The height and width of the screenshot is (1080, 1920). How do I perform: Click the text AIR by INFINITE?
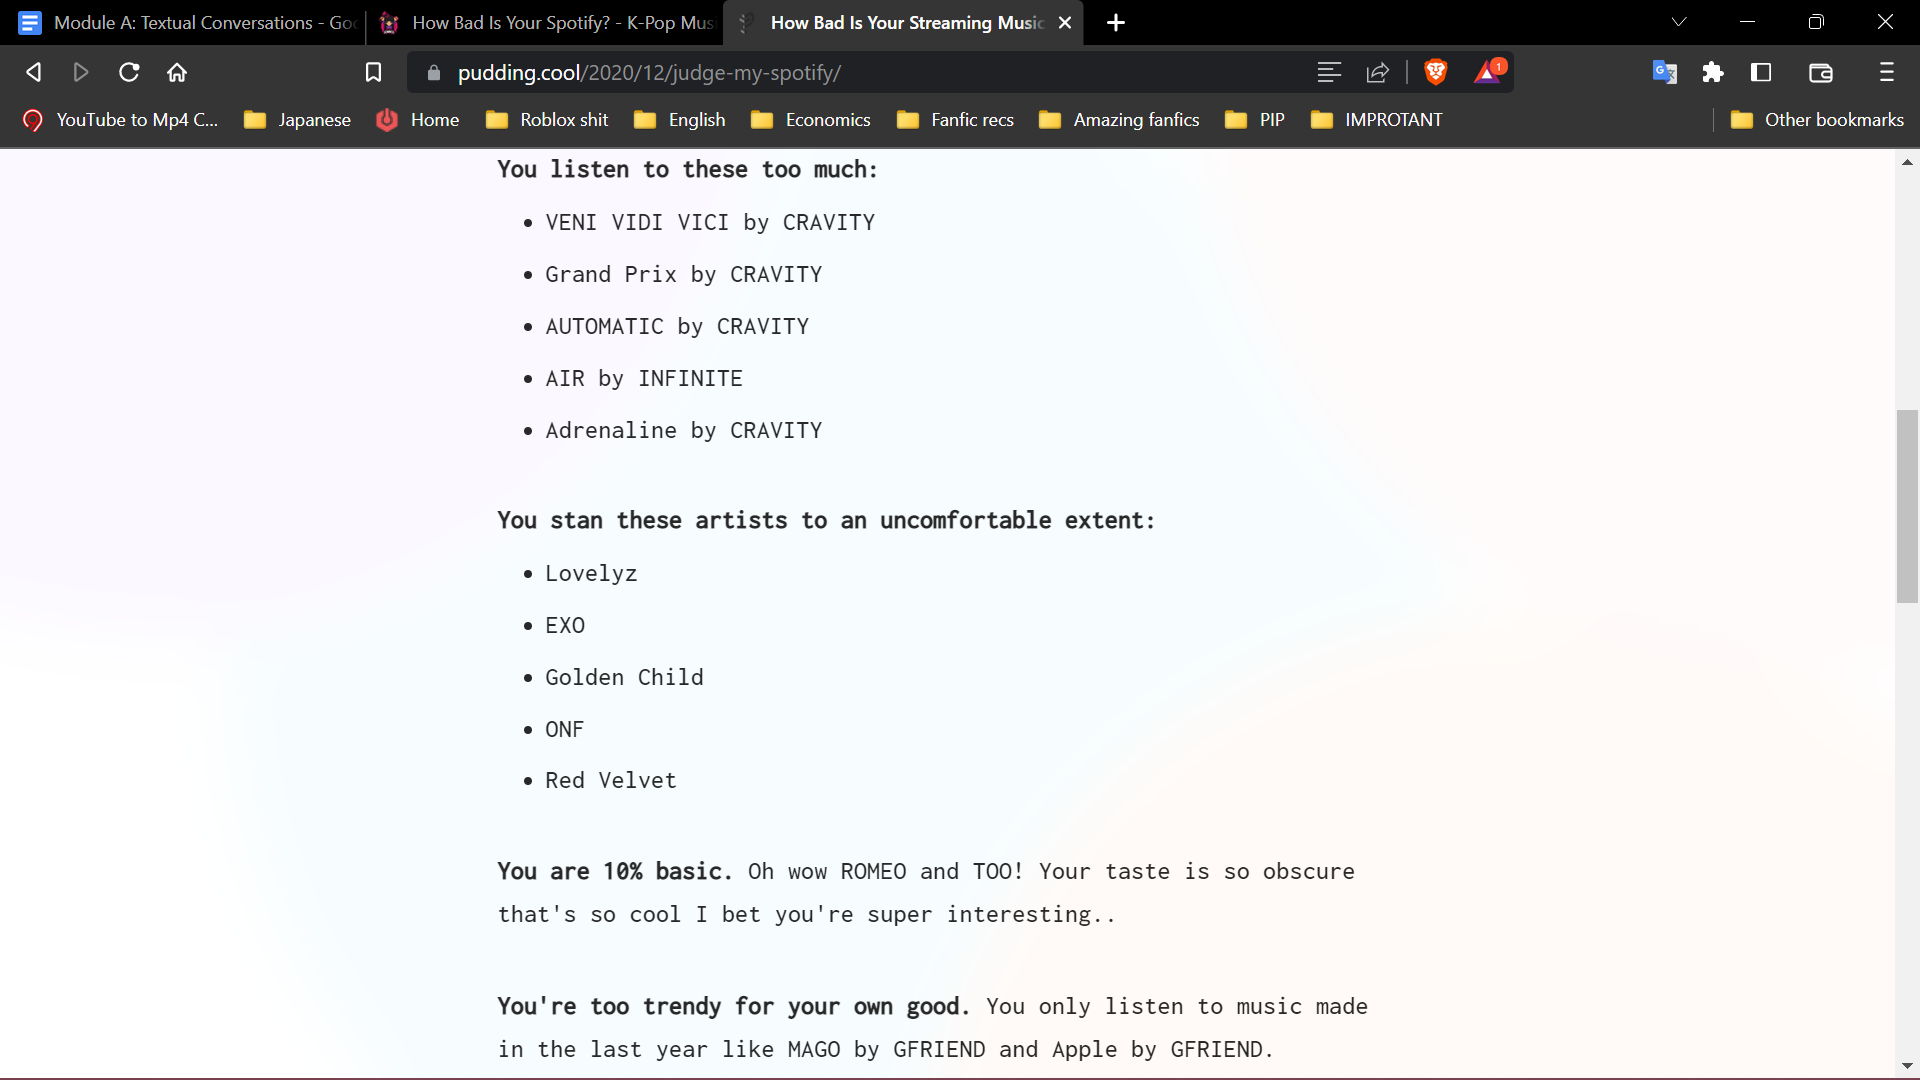point(644,379)
